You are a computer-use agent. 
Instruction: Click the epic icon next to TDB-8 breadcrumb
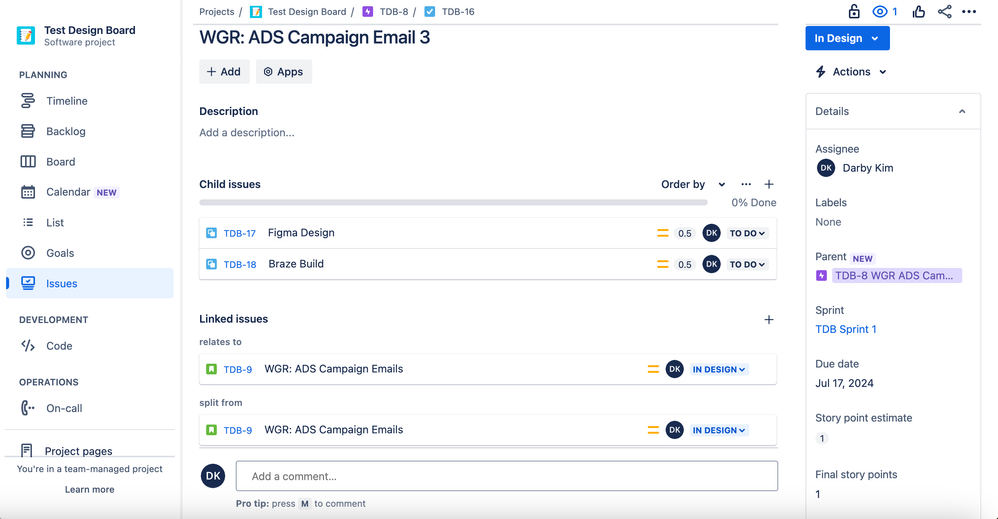tap(367, 11)
